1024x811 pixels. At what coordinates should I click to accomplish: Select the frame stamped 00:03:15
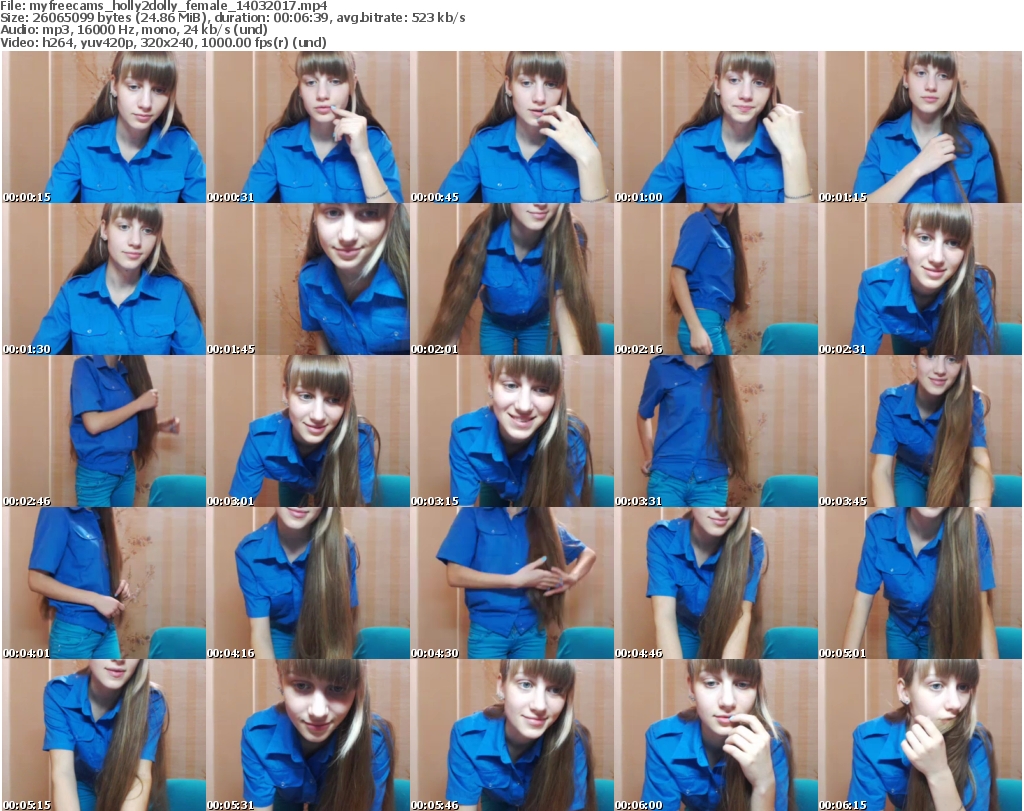coord(512,432)
